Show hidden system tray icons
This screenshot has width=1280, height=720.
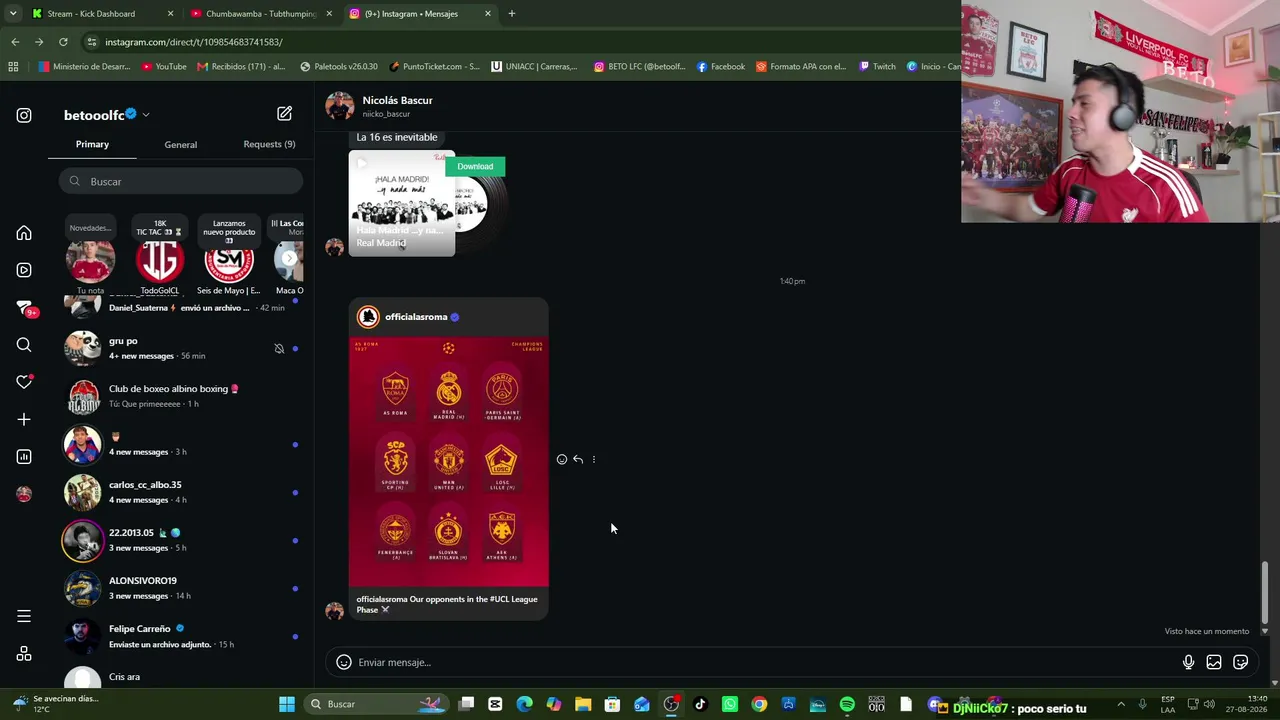(x=1121, y=704)
